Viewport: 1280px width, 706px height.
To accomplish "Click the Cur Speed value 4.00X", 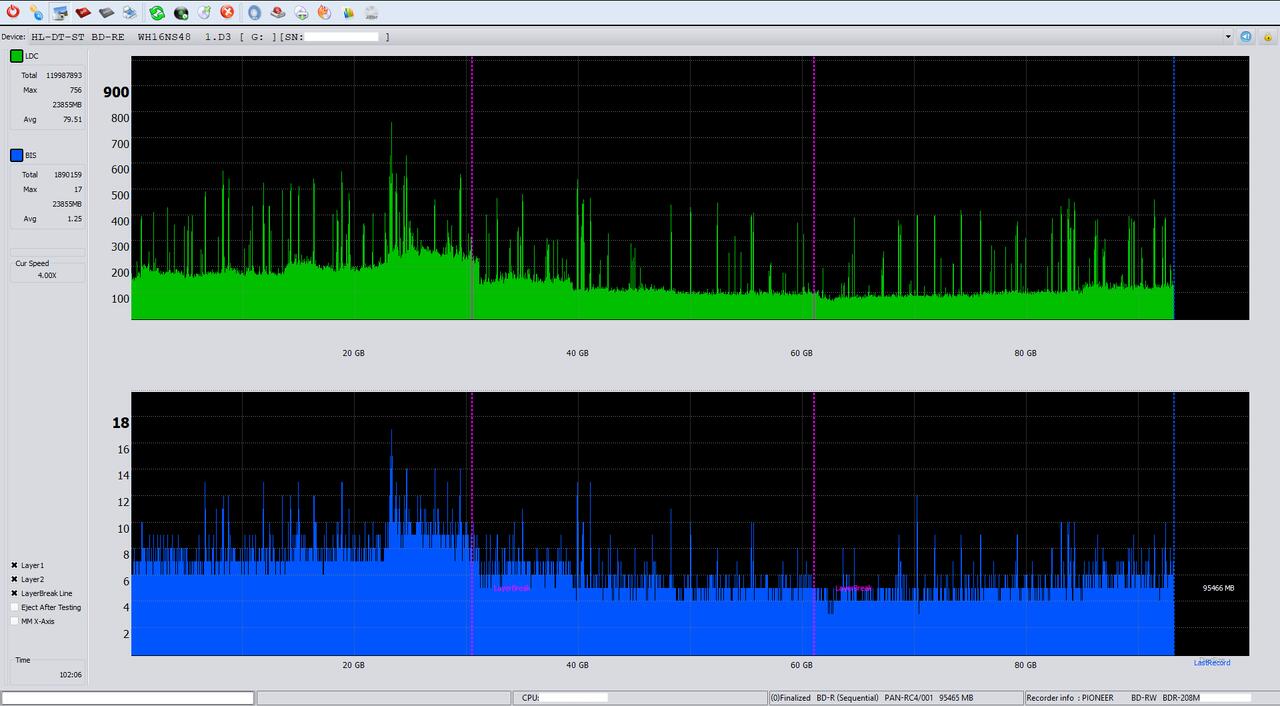I will (x=47, y=275).
